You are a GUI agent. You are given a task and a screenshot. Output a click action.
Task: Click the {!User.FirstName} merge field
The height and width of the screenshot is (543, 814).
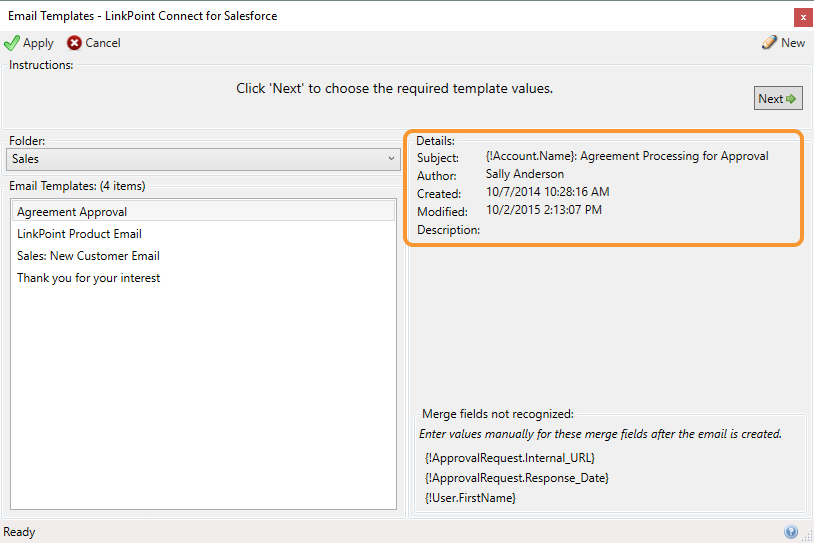[x=470, y=498]
